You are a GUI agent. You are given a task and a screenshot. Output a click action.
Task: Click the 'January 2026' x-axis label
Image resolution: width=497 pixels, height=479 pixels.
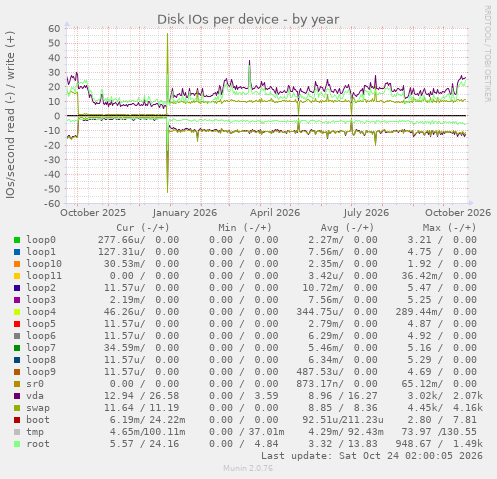(x=185, y=213)
